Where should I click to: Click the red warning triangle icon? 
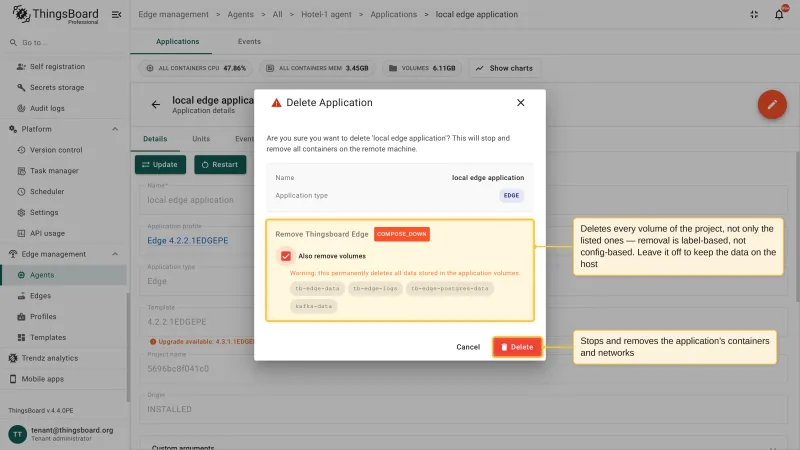coord(276,103)
